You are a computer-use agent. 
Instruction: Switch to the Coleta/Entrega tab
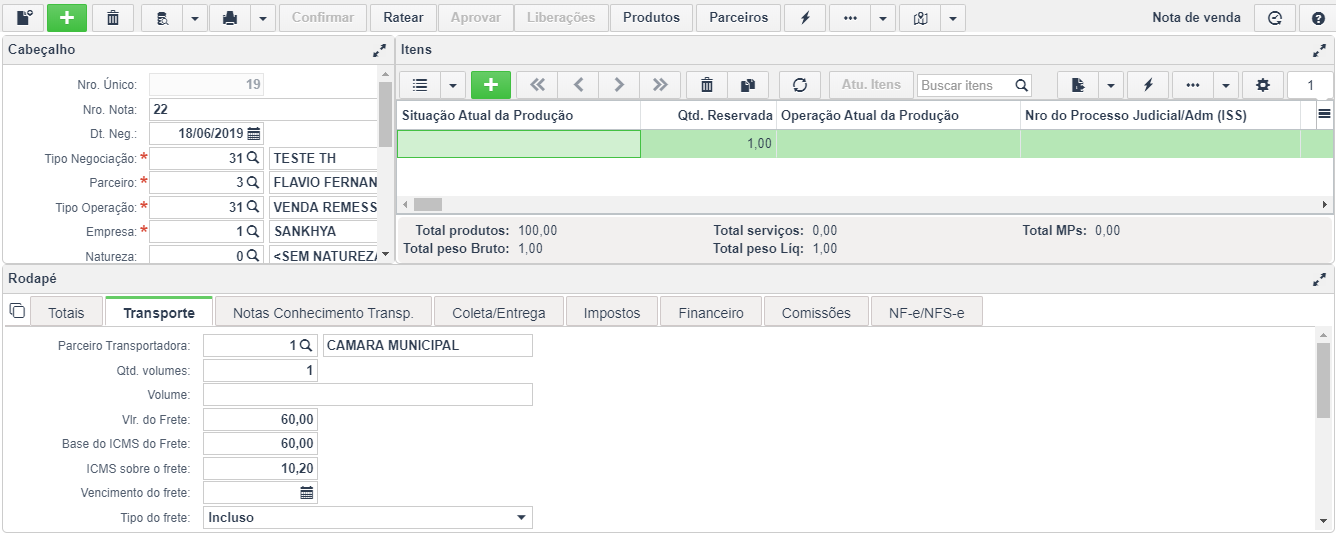(498, 313)
